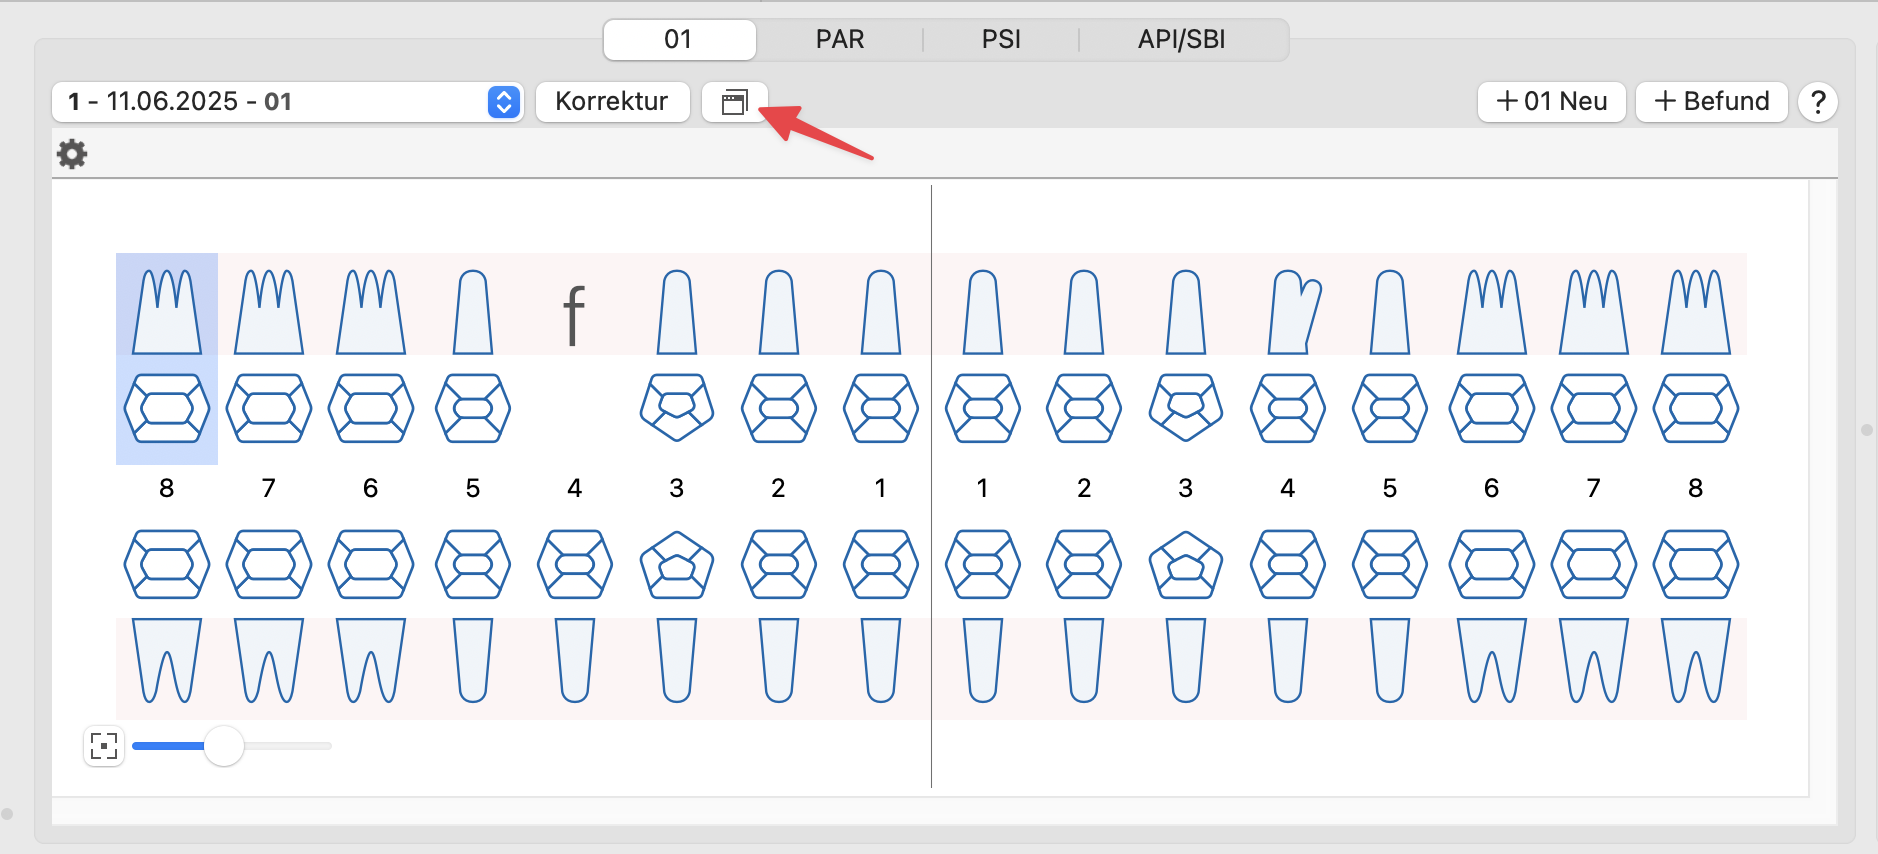The height and width of the screenshot is (854, 1878).
Task: Click the missing tooth f marker
Action: coord(574,315)
